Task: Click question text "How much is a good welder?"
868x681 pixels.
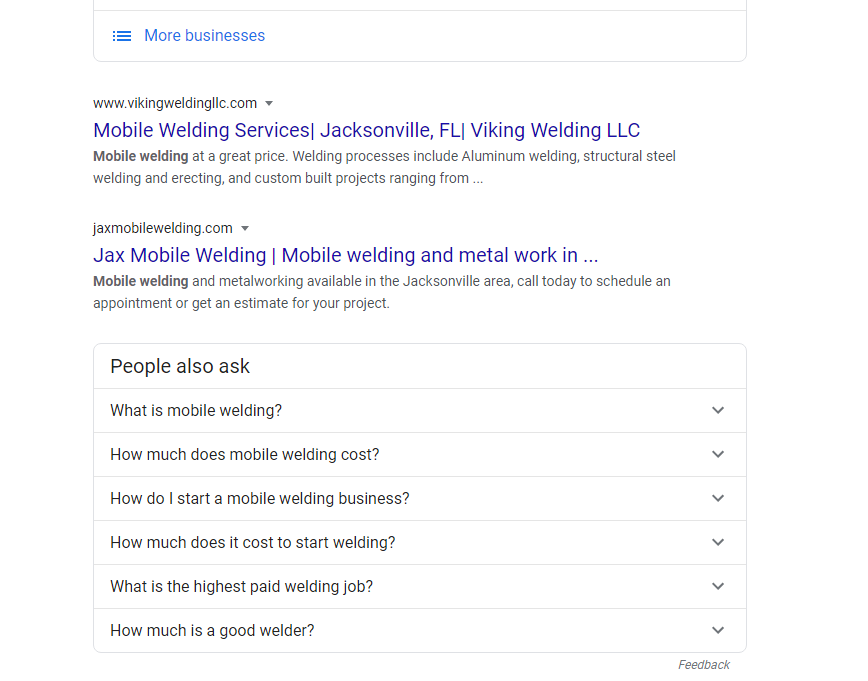Action: [212, 631]
